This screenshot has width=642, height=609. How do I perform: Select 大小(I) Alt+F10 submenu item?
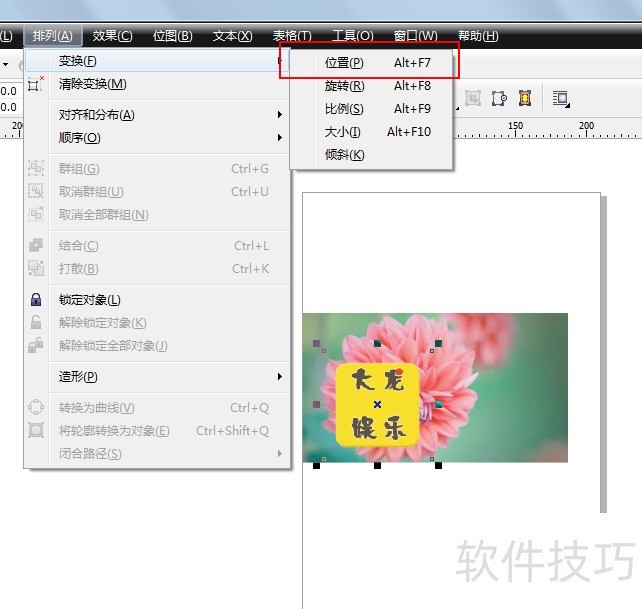tap(371, 131)
